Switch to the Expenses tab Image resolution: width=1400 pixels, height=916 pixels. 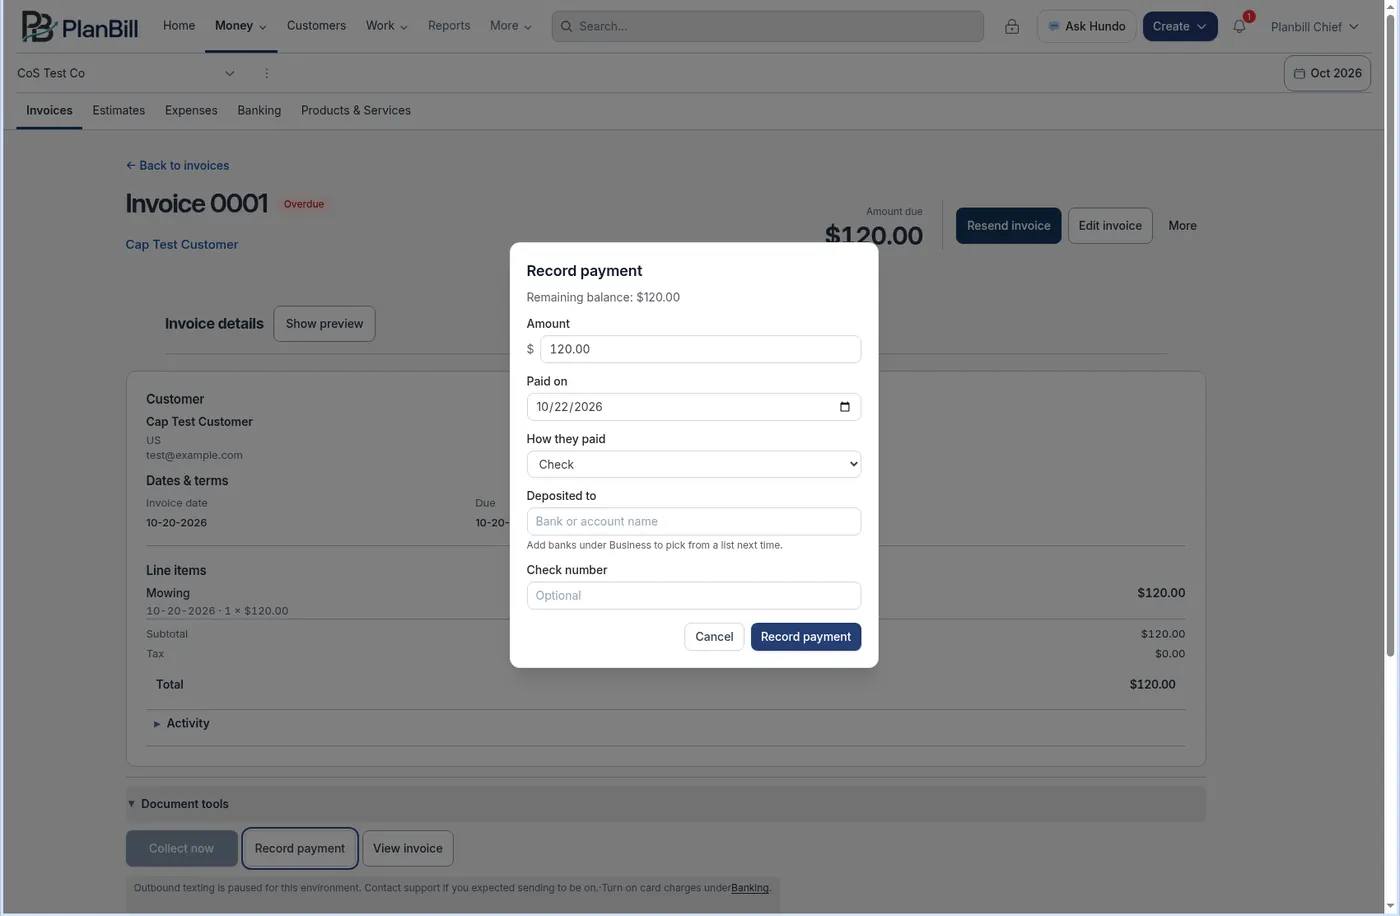(x=191, y=111)
